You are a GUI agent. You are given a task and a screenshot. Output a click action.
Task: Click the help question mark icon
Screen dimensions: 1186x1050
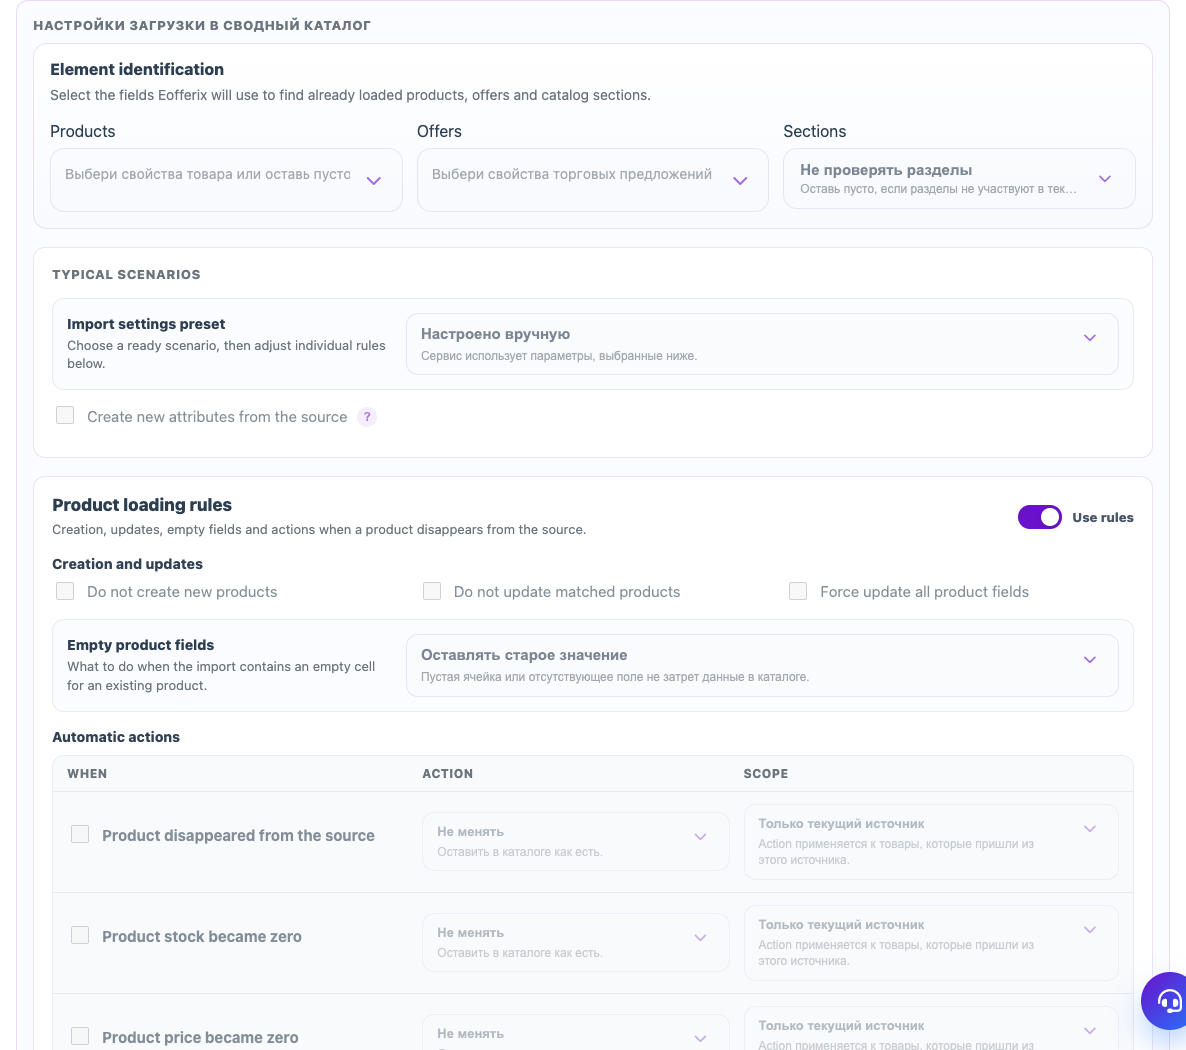coord(367,417)
